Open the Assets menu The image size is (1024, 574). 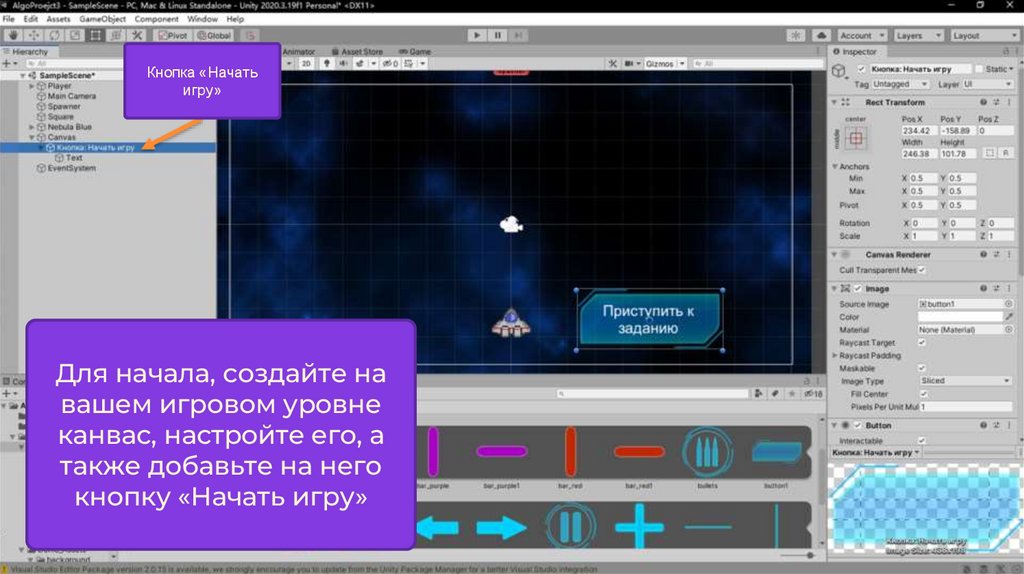pos(58,19)
